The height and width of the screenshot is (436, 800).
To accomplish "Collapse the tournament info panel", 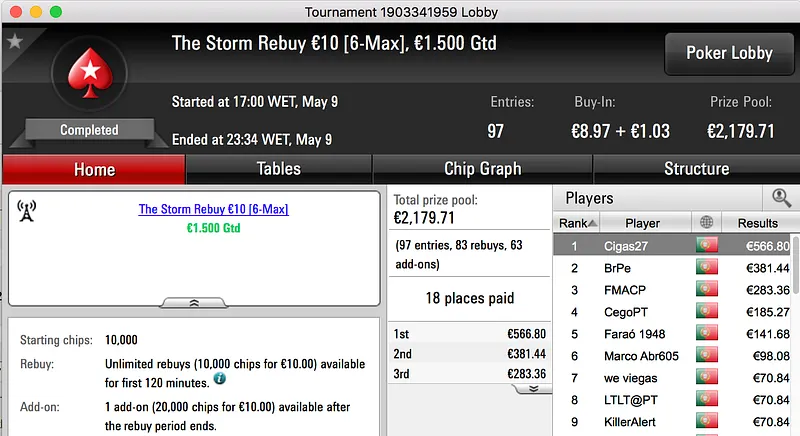I will point(194,301).
